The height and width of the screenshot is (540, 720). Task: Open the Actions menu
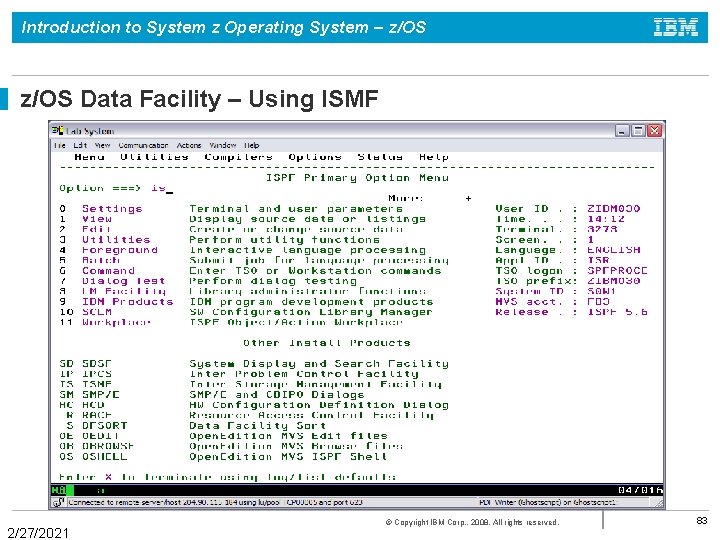click(x=189, y=145)
